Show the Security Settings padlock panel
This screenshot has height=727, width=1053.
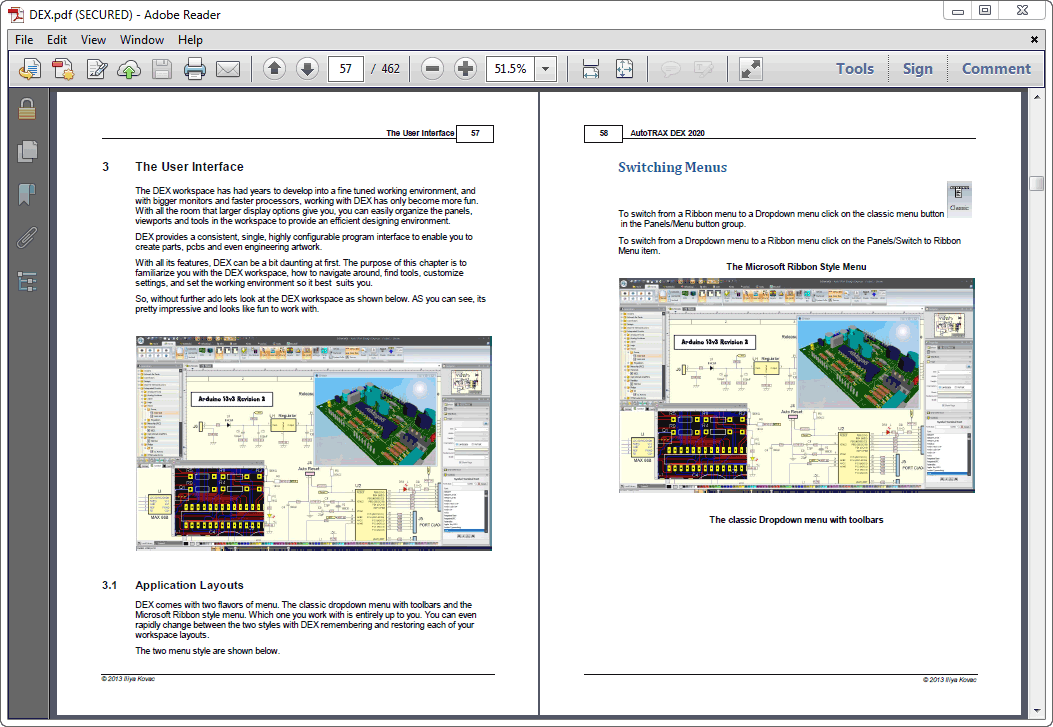pos(27,108)
